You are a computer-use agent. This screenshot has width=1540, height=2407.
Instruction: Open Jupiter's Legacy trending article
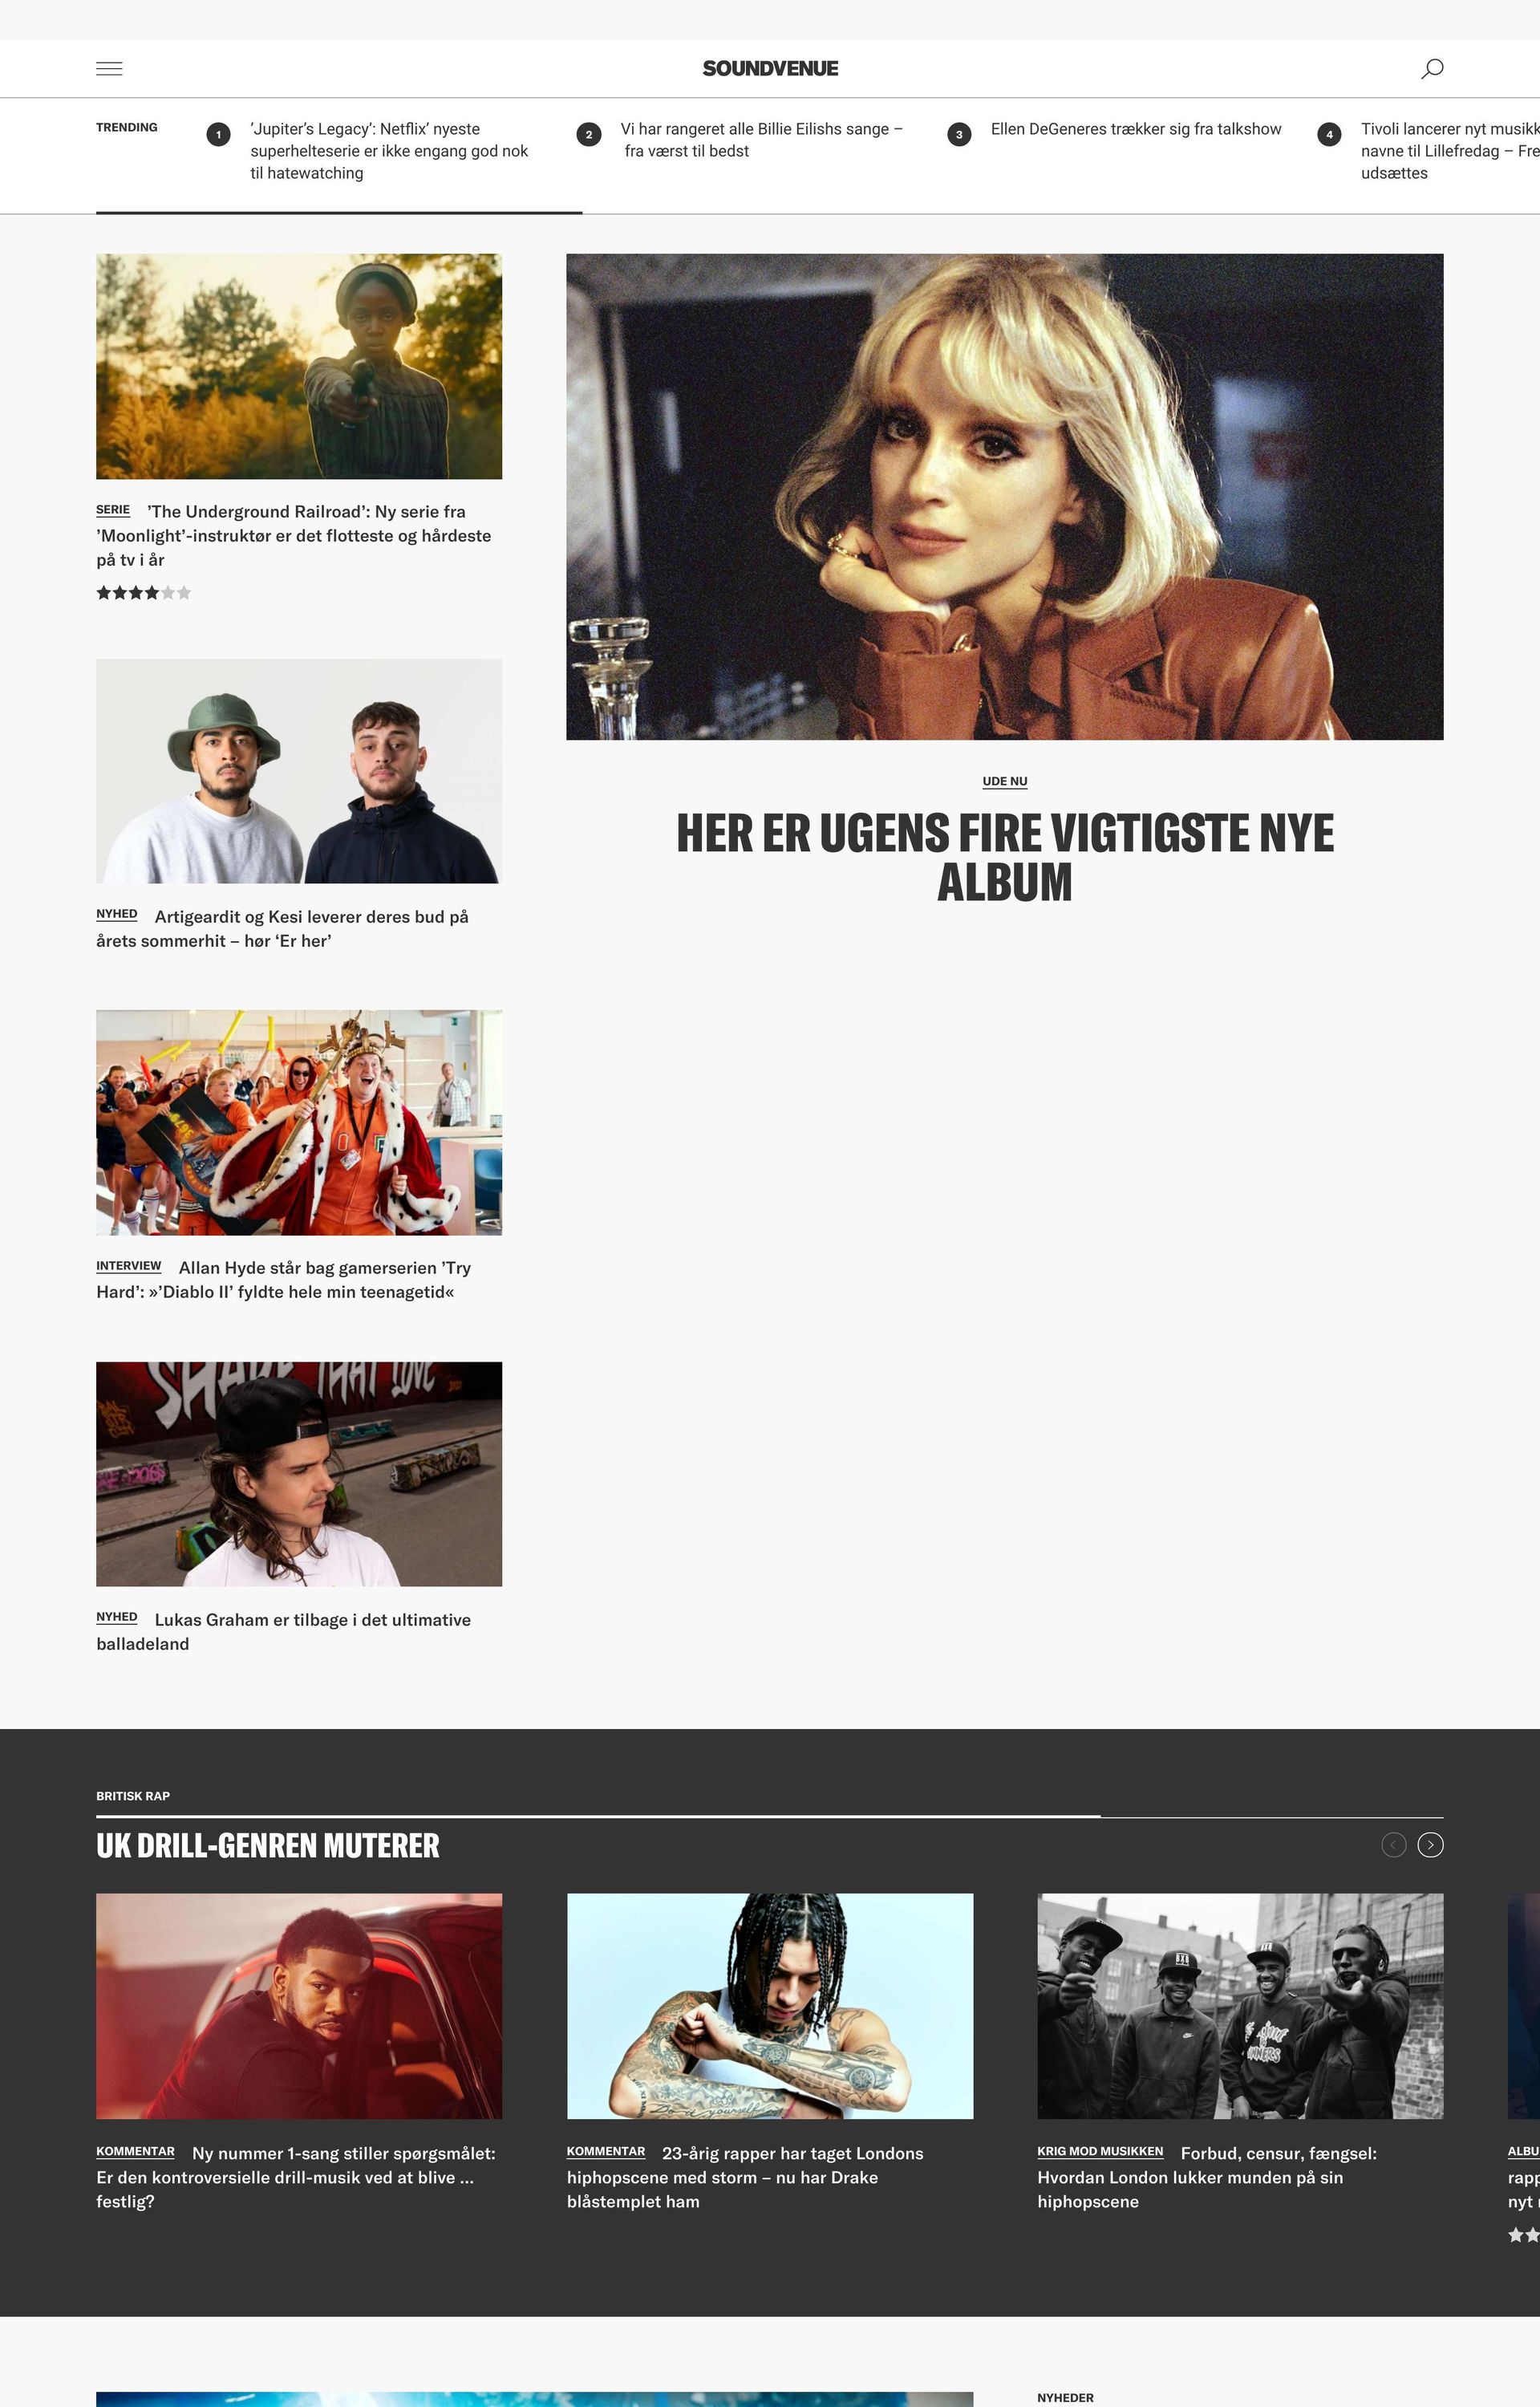(x=389, y=151)
